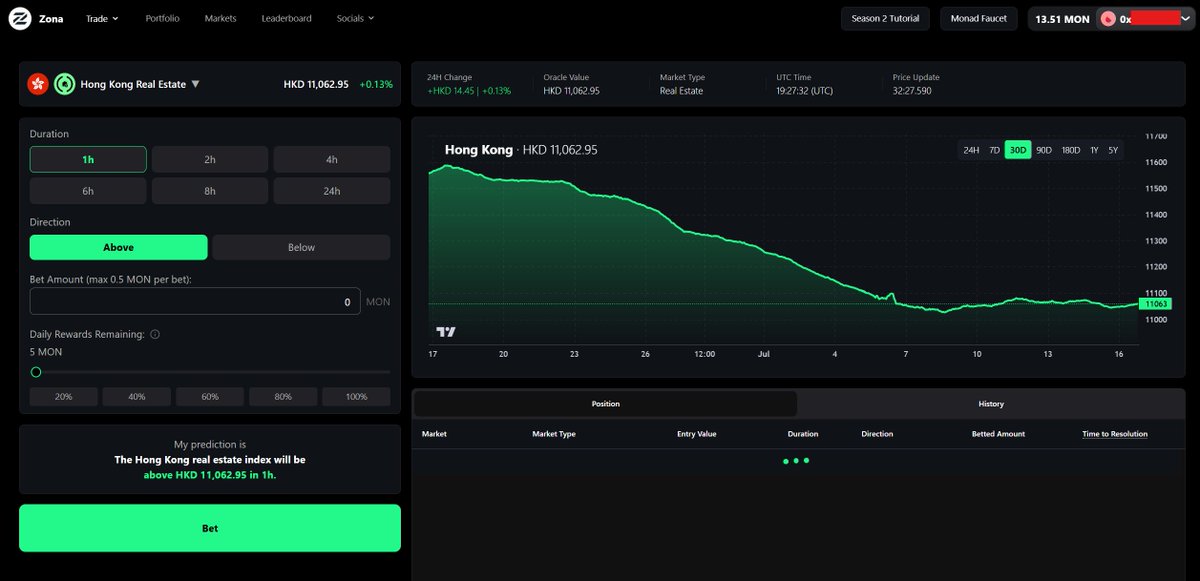Open the Trade dropdown menu

(102, 18)
